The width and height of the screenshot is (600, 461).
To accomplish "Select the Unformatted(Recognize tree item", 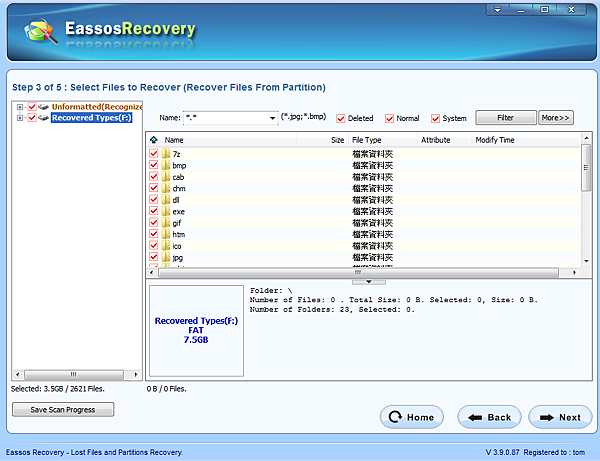I will (x=97, y=107).
